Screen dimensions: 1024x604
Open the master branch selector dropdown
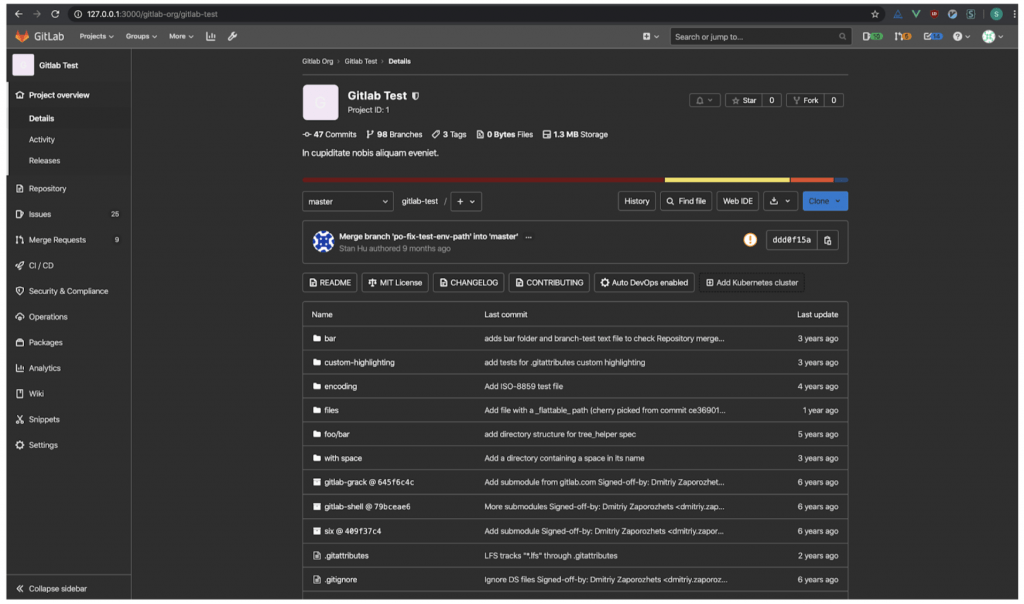[347, 202]
